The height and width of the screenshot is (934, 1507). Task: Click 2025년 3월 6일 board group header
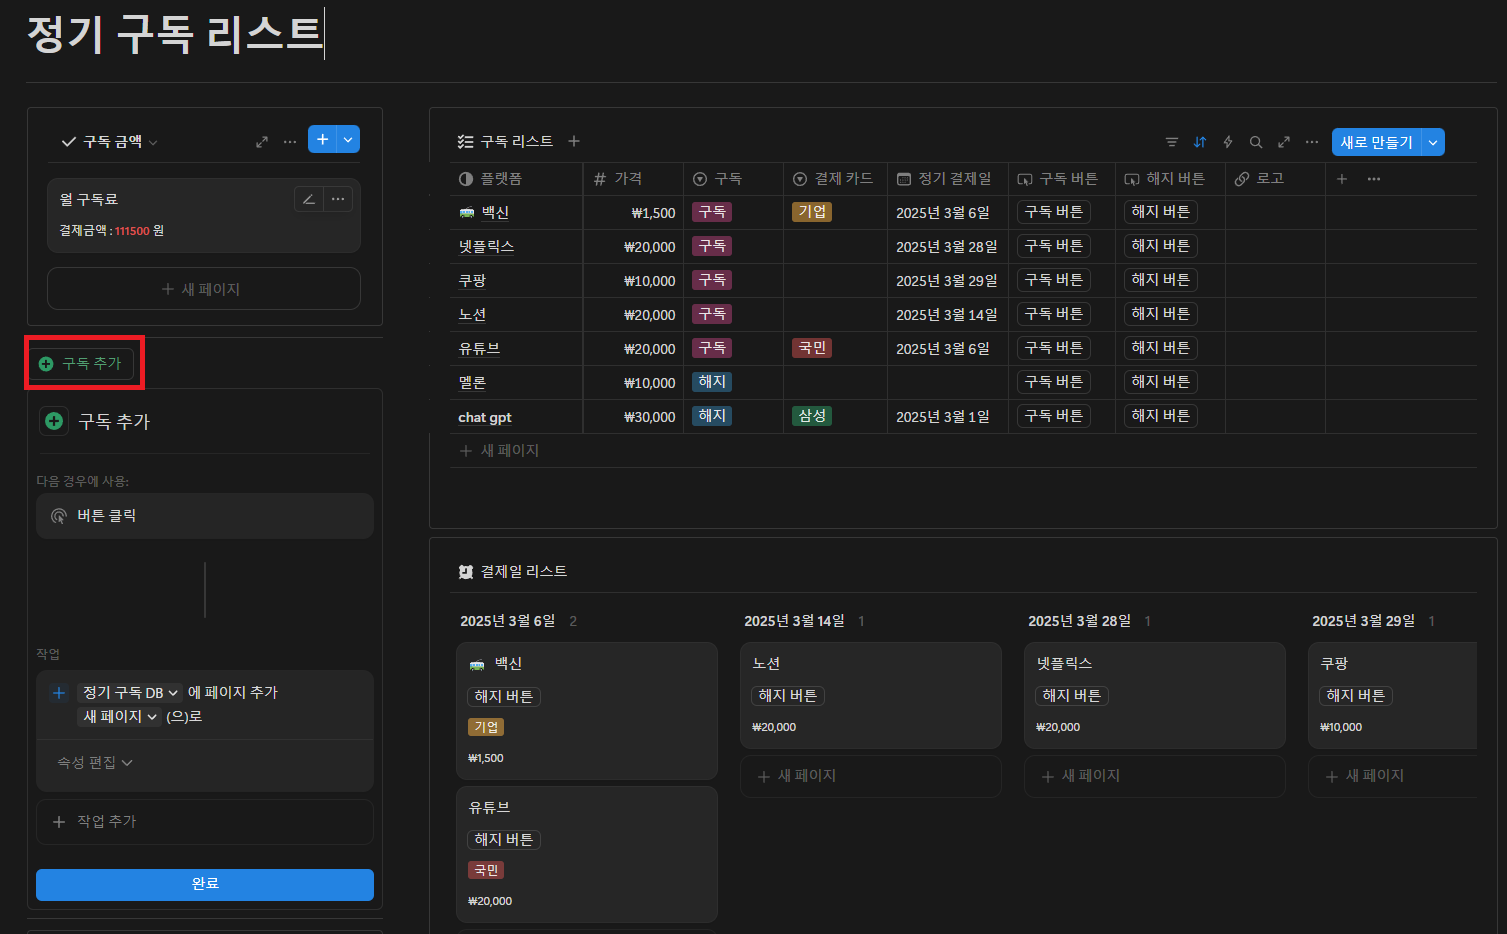pos(507,621)
